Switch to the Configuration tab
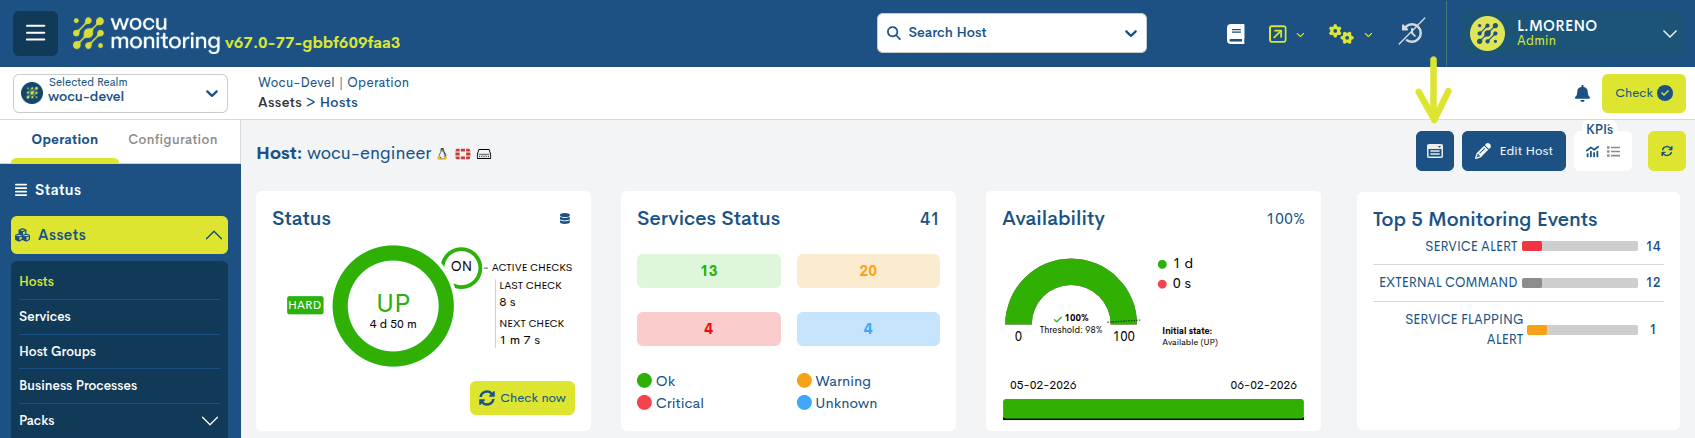Viewport: 1695px width, 438px height. click(173, 140)
